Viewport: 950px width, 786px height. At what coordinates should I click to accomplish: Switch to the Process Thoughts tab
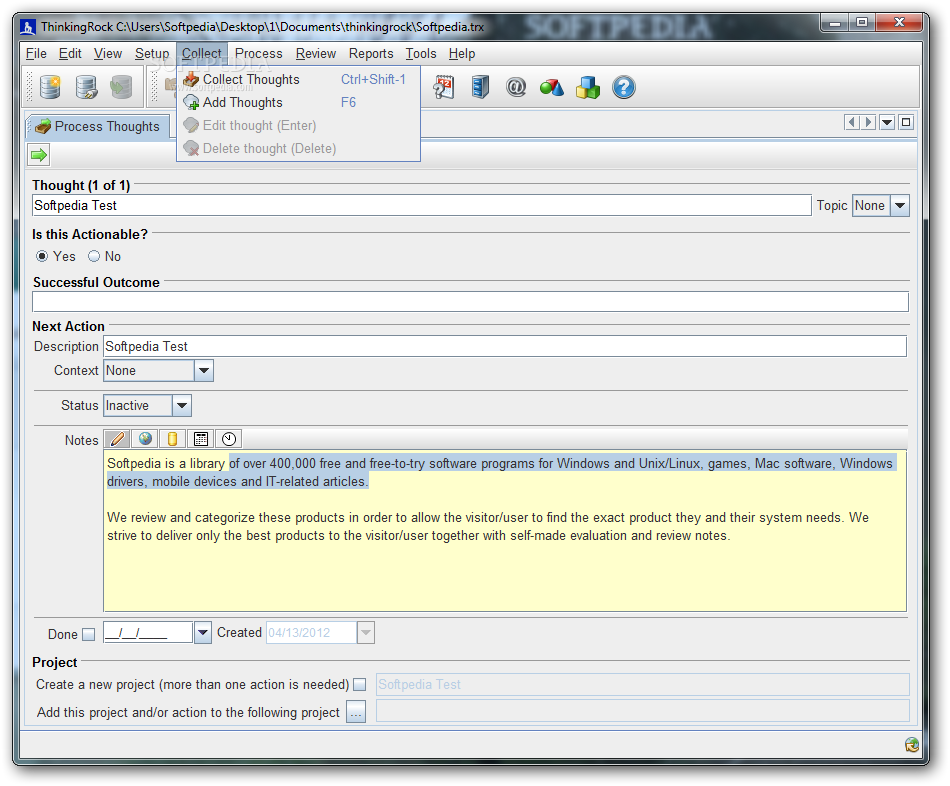98,127
